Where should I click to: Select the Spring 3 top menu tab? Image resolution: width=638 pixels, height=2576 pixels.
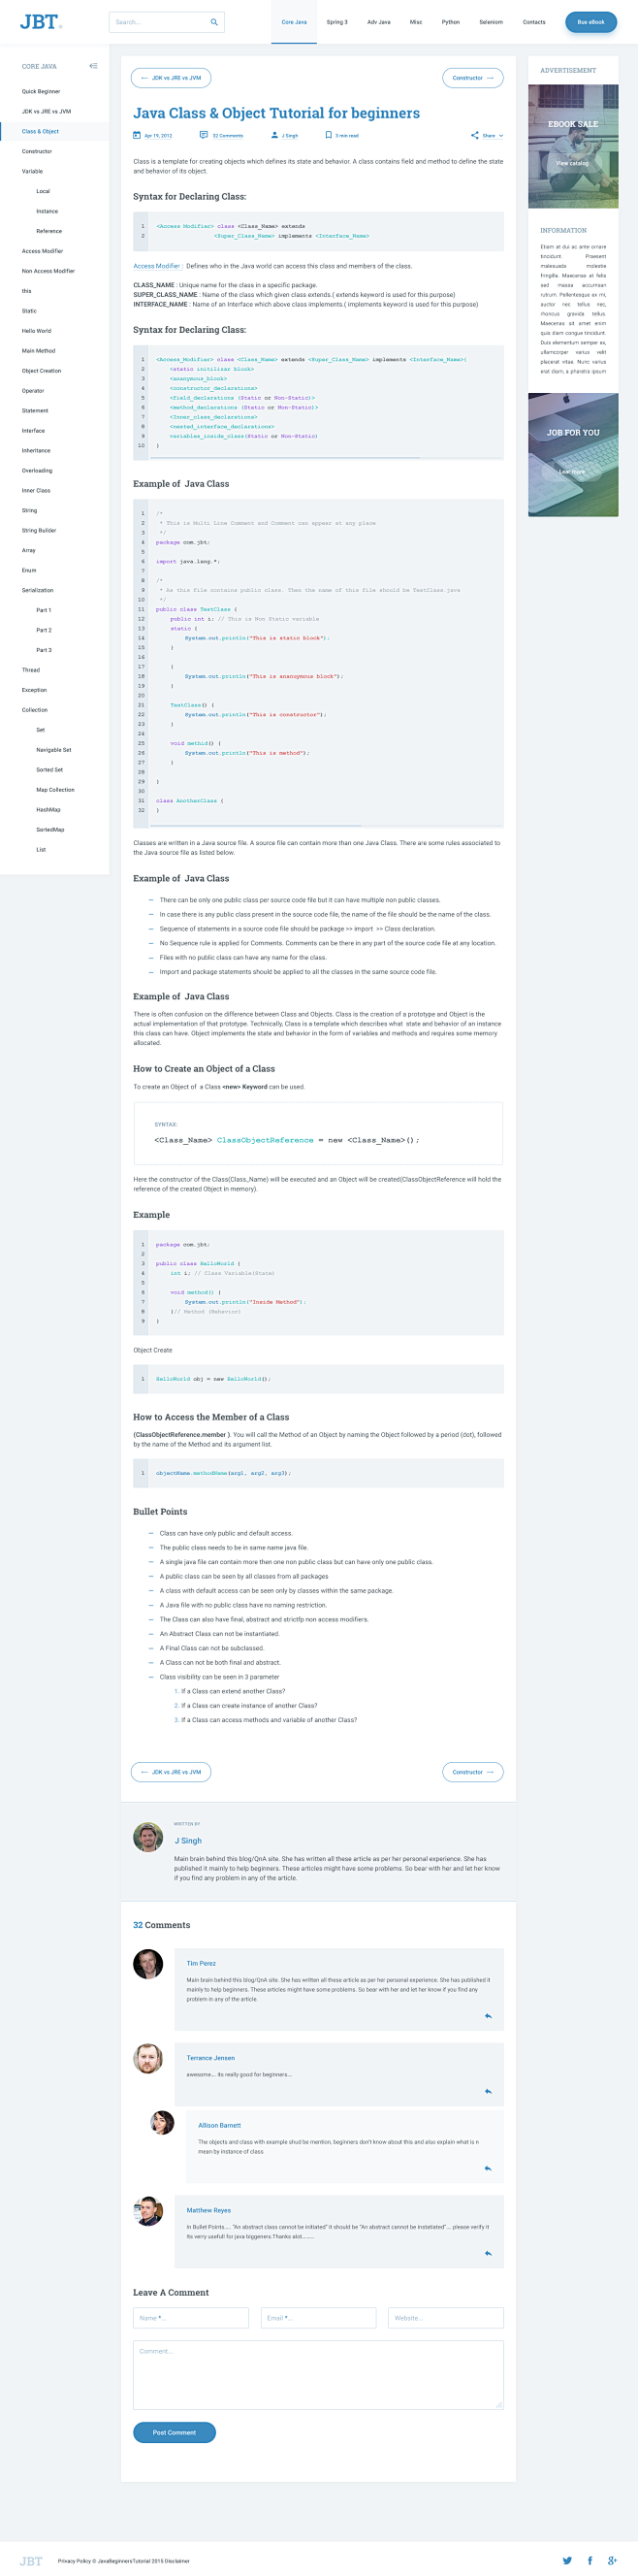pos(337,22)
